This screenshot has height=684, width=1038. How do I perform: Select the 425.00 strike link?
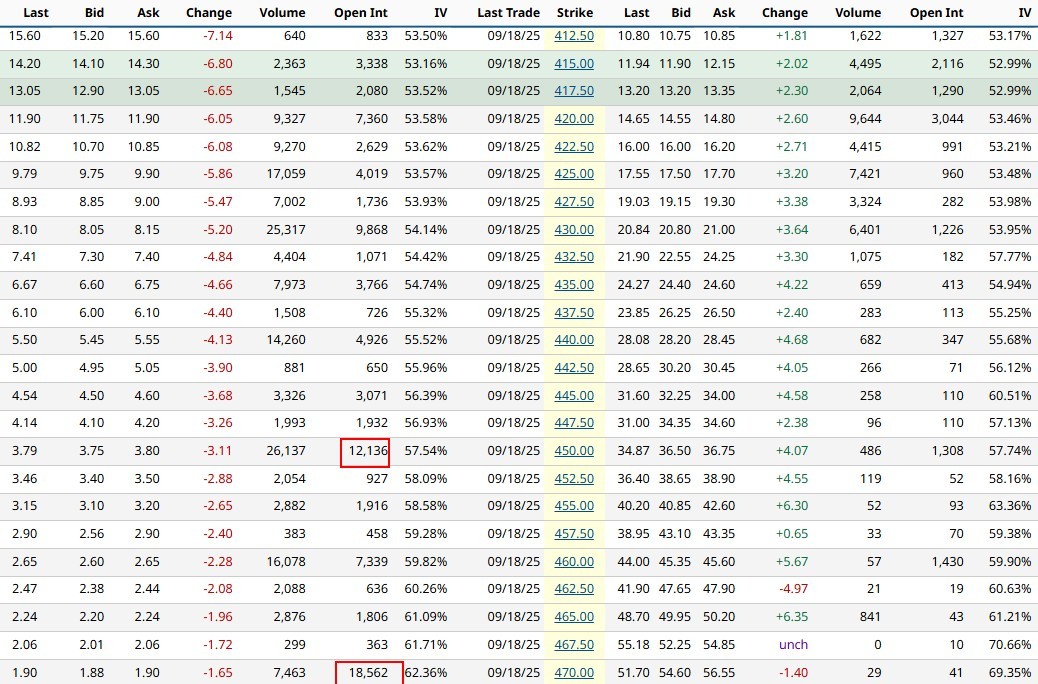pyautogui.click(x=574, y=174)
